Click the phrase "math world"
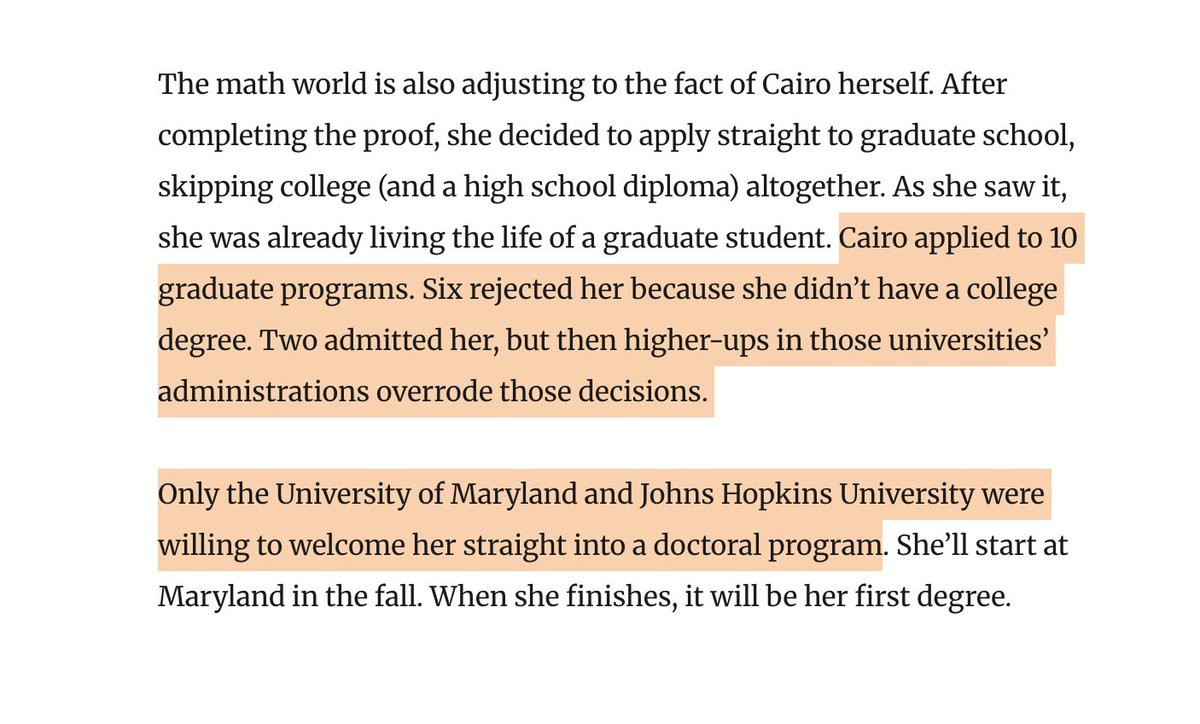 [x=272, y=85]
